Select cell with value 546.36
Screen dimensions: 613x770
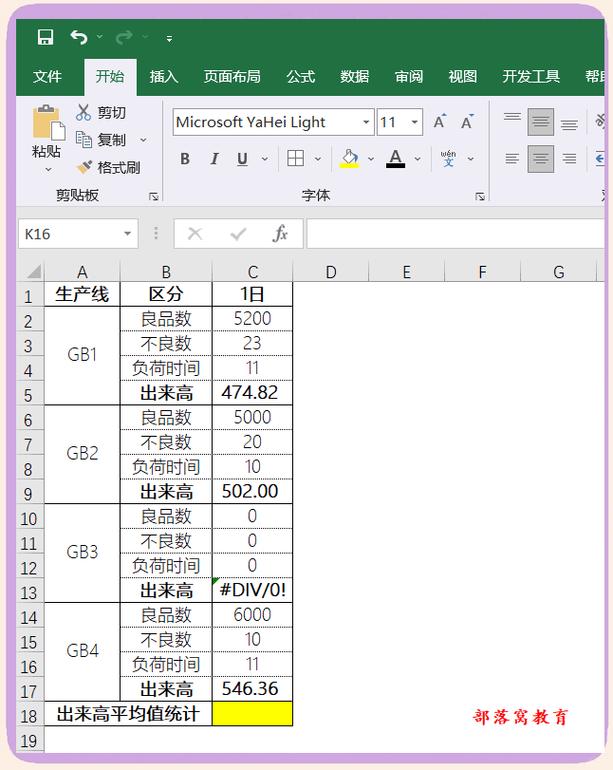tap(252, 689)
